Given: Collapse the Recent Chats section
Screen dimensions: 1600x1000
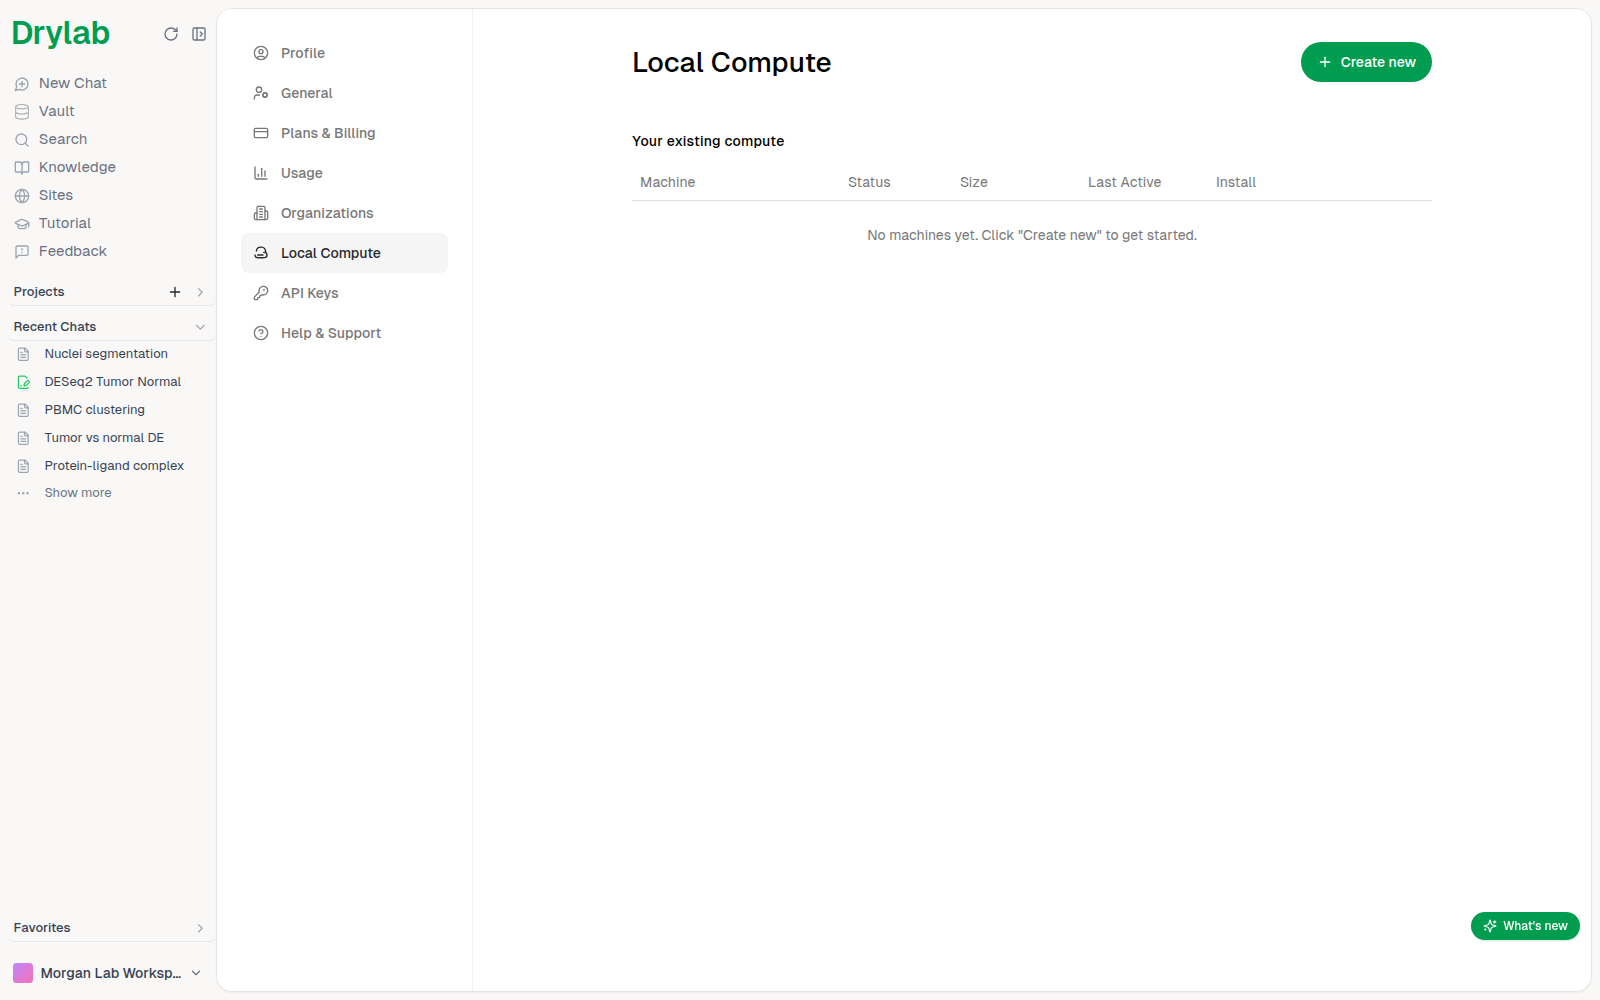Looking at the screenshot, I should click(x=200, y=327).
